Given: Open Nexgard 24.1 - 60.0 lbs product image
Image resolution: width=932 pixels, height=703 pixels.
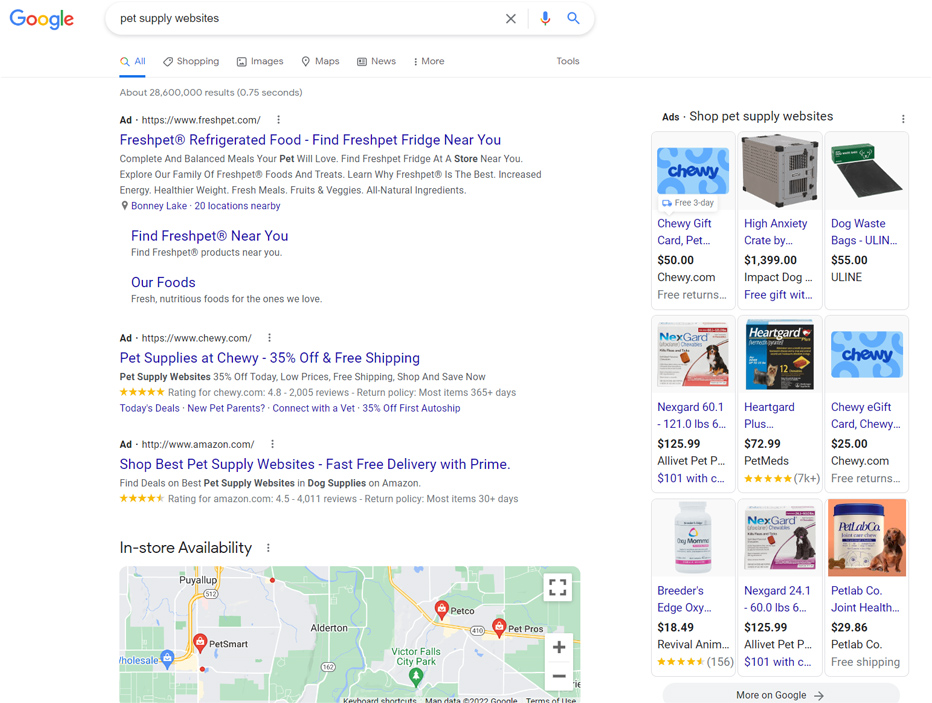Looking at the screenshot, I should tap(780, 538).
